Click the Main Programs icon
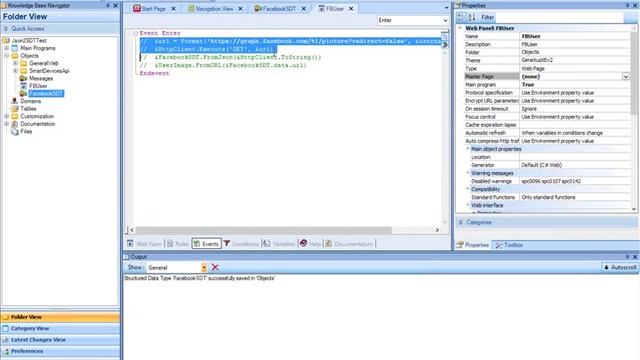 pos(15,48)
